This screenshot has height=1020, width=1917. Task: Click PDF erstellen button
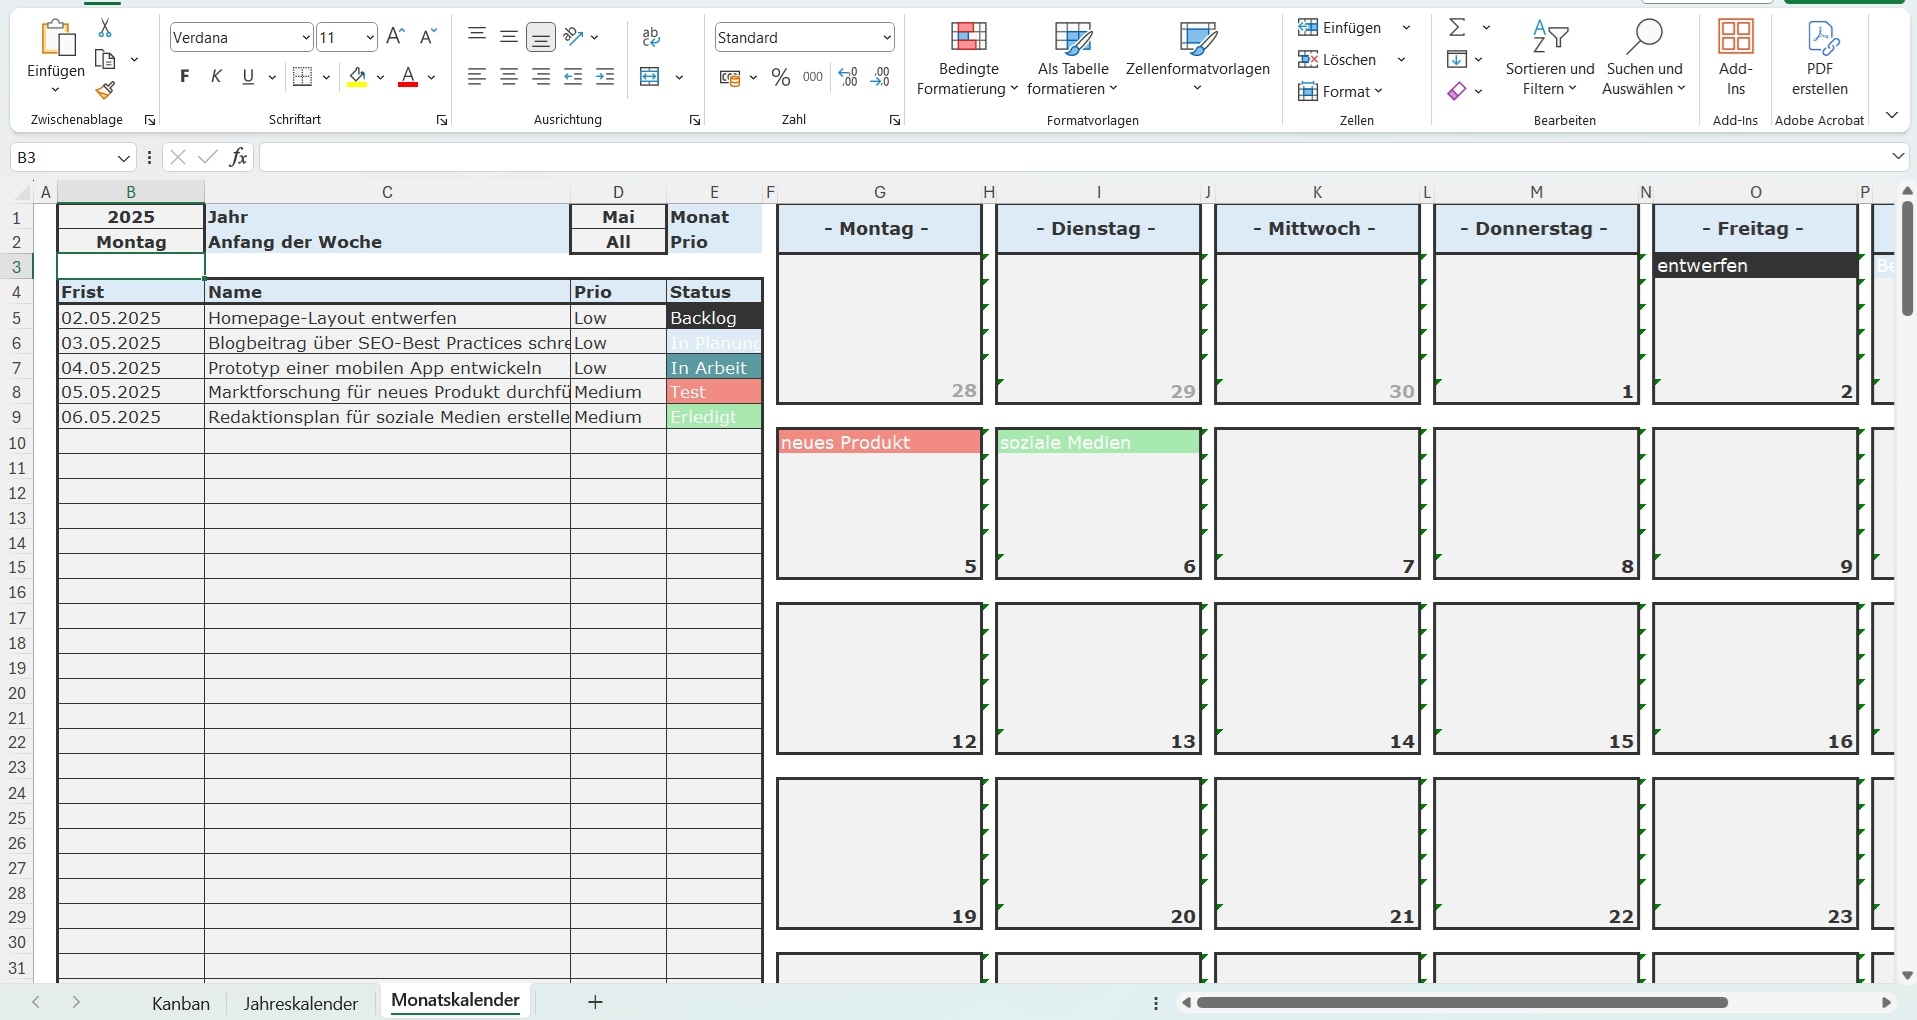(x=1820, y=58)
